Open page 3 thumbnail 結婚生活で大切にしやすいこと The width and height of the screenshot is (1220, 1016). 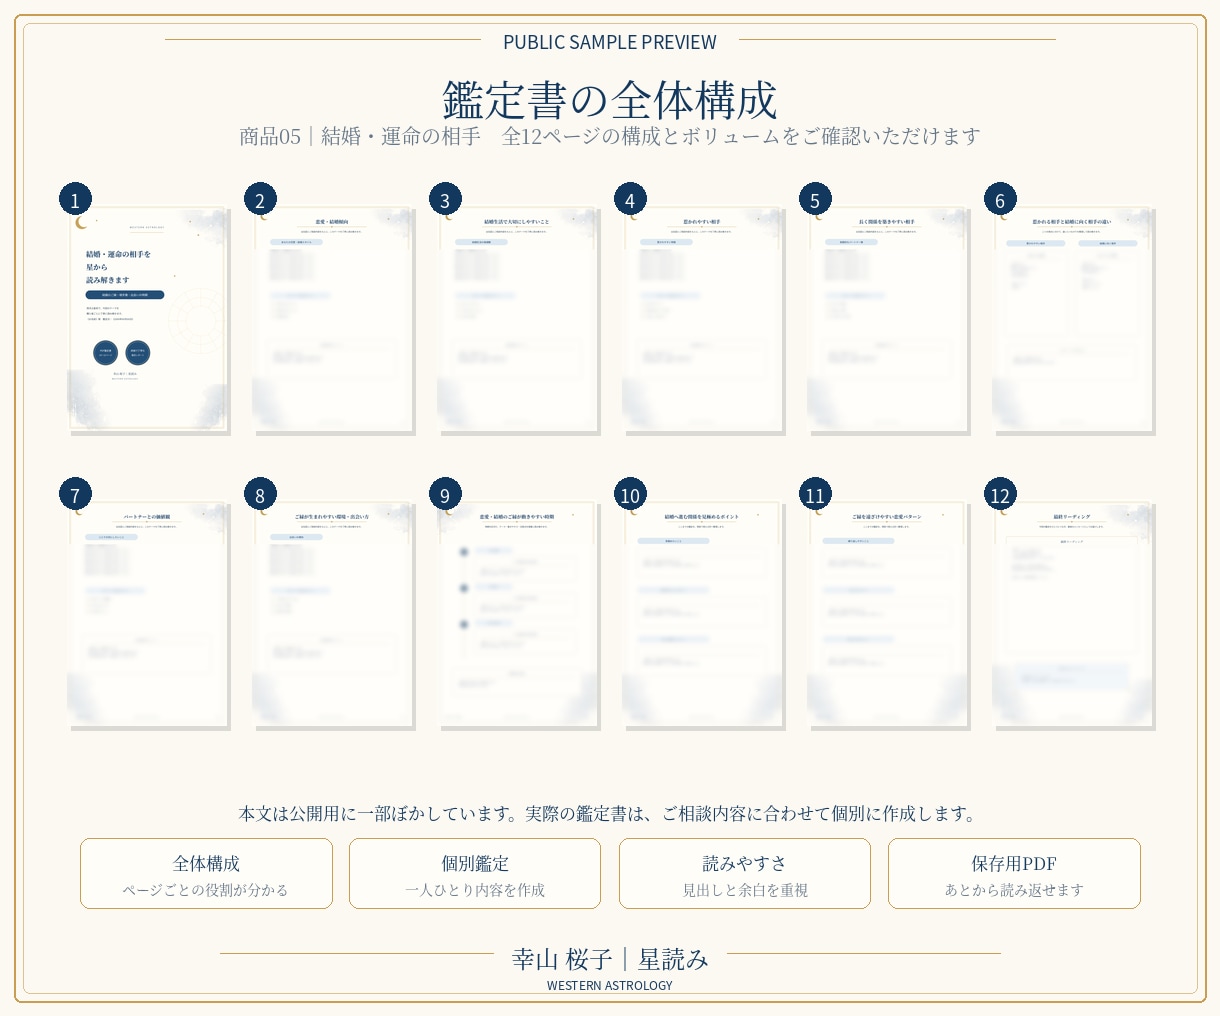coord(517,319)
